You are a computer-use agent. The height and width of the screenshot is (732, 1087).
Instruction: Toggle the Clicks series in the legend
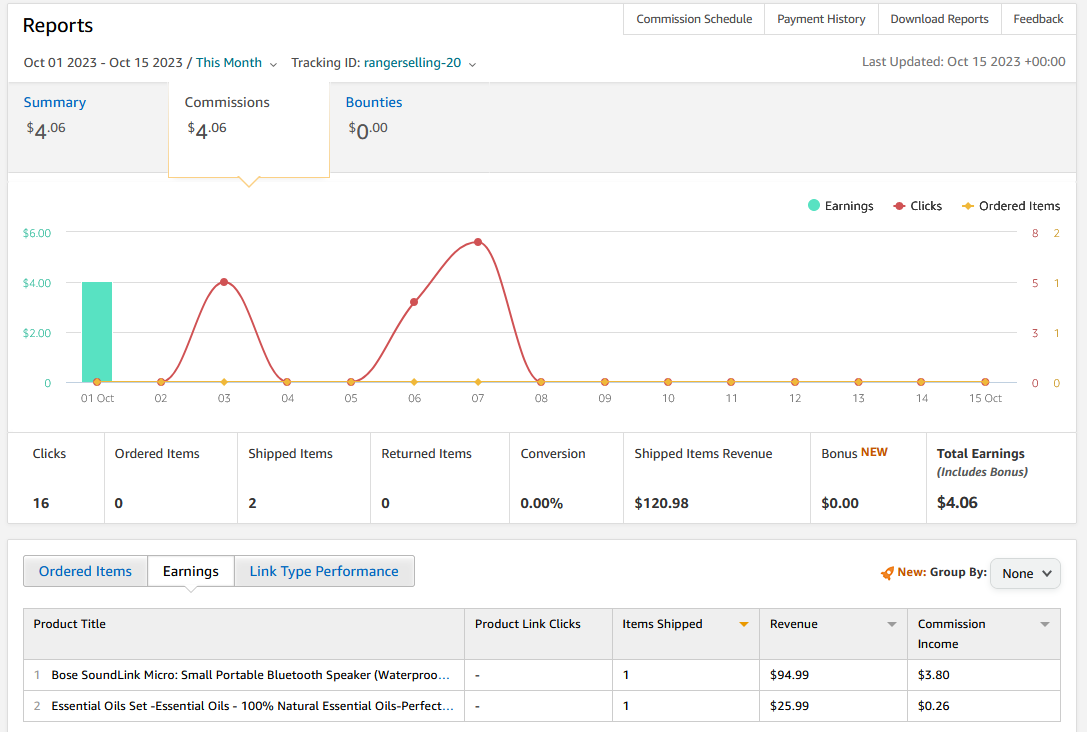point(899,206)
